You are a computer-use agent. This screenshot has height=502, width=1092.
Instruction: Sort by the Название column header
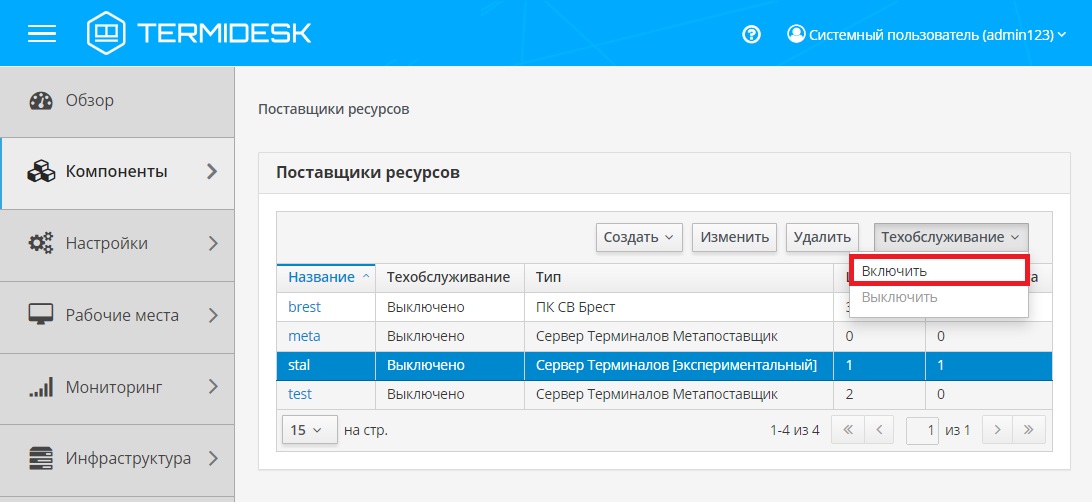coord(322,277)
